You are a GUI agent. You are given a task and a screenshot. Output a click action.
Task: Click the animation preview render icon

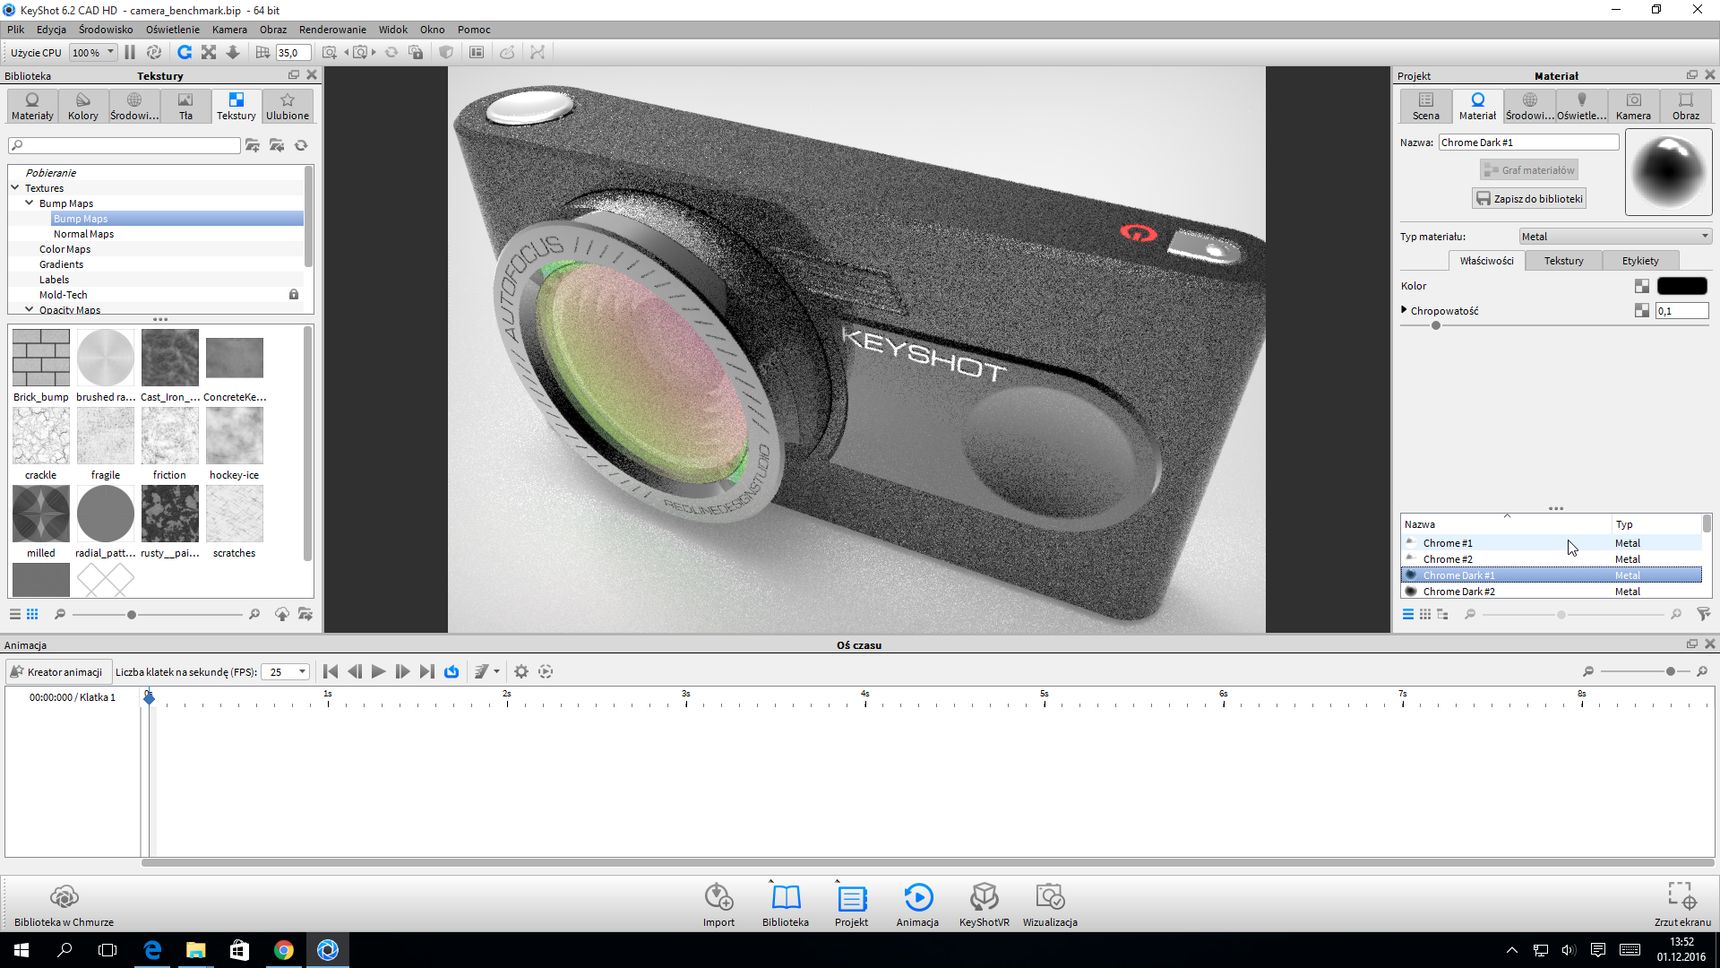545,672
